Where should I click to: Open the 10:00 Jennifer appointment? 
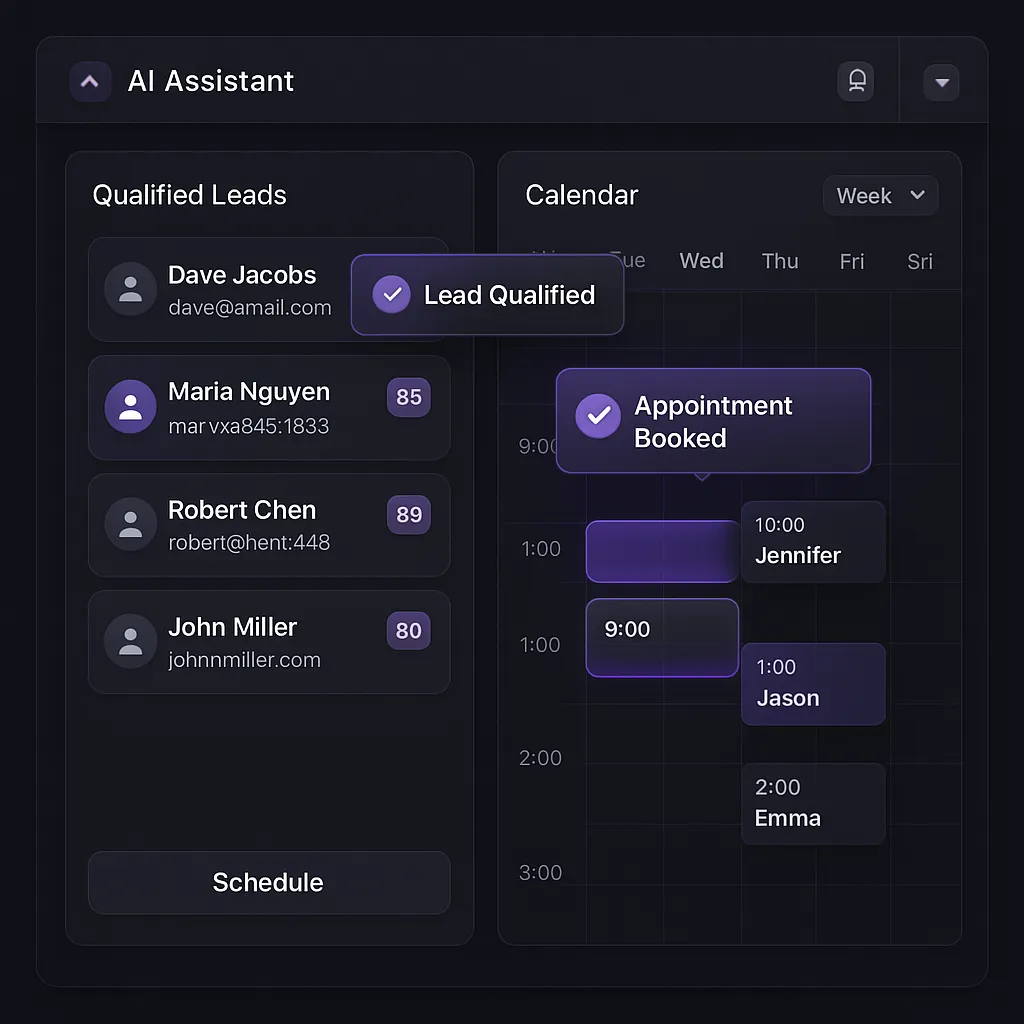point(812,541)
